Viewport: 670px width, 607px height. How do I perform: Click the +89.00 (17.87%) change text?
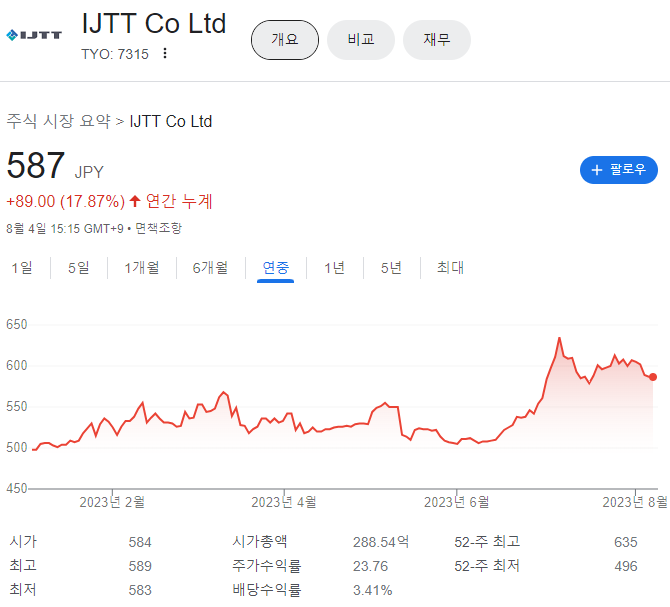(65, 201)
